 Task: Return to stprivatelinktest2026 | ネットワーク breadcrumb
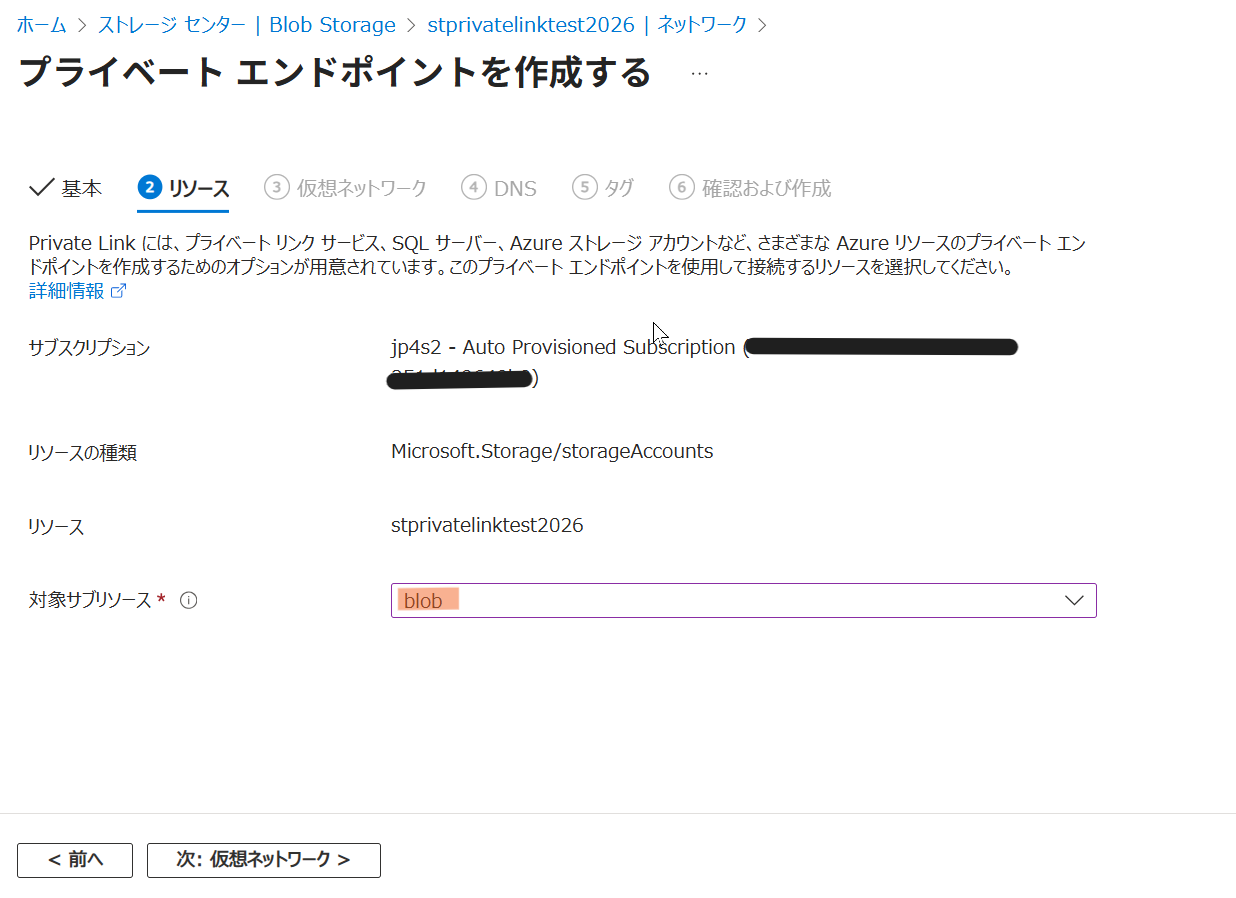(x=586, y=25)
